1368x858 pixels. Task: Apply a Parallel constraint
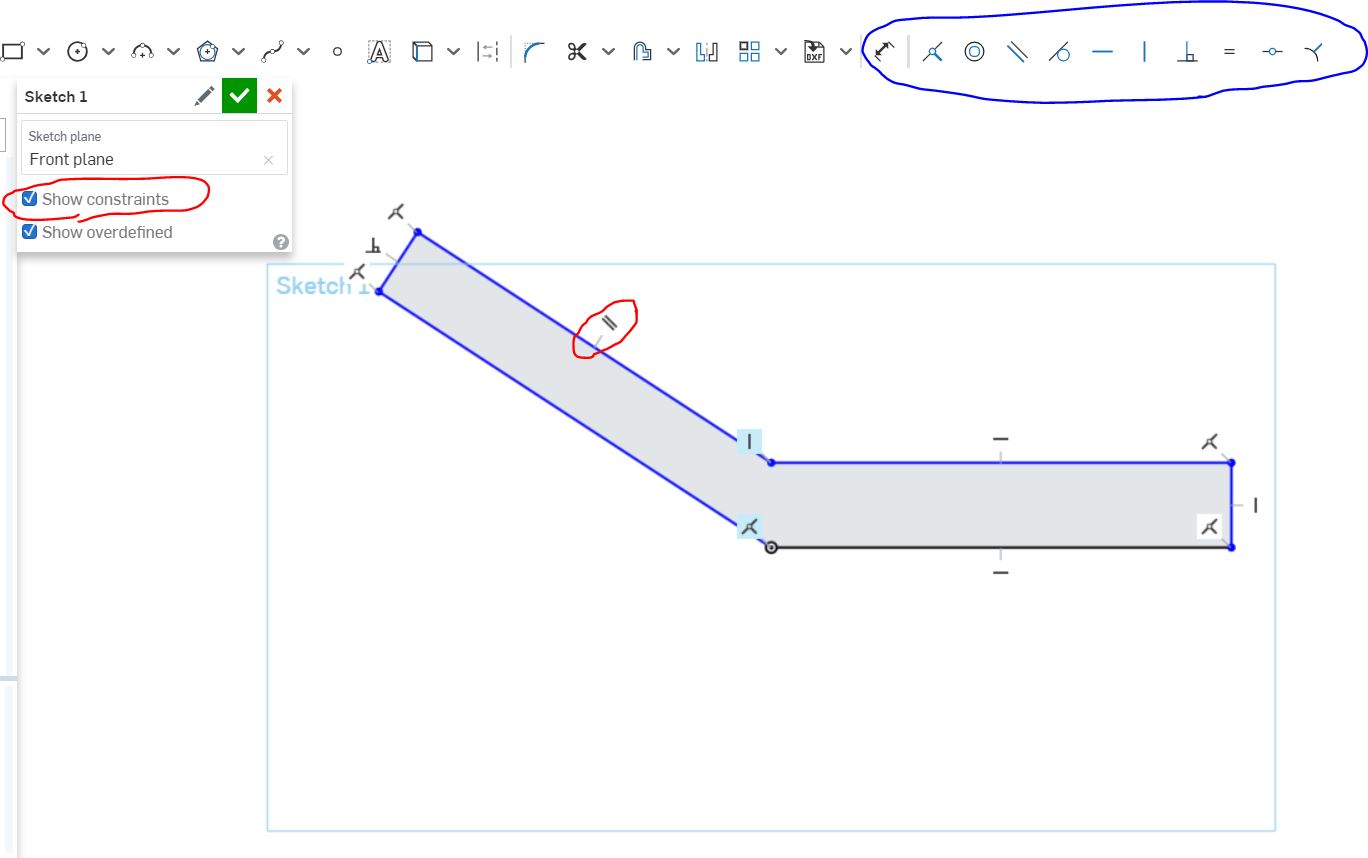1018,52
